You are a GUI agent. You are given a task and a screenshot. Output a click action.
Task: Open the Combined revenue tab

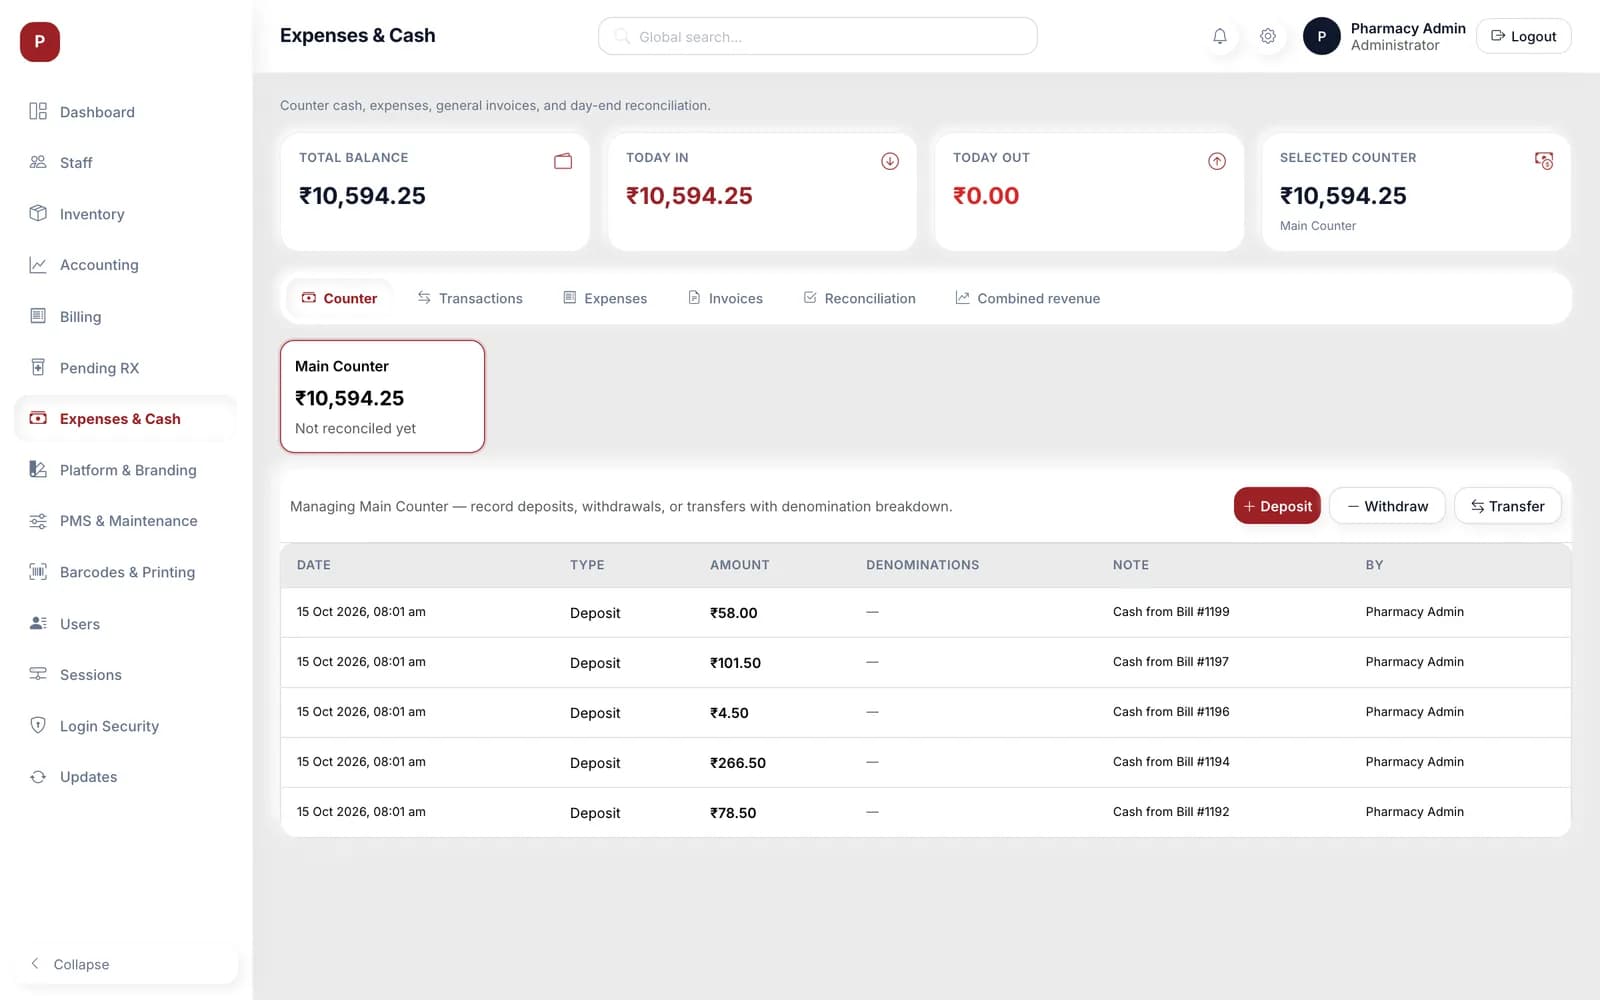coord(1028,298)
